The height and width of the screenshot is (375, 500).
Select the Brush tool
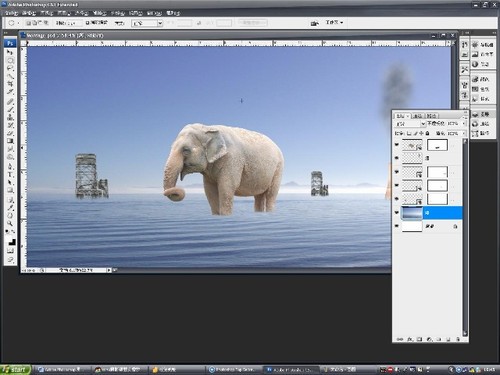[x=10, y=110]
